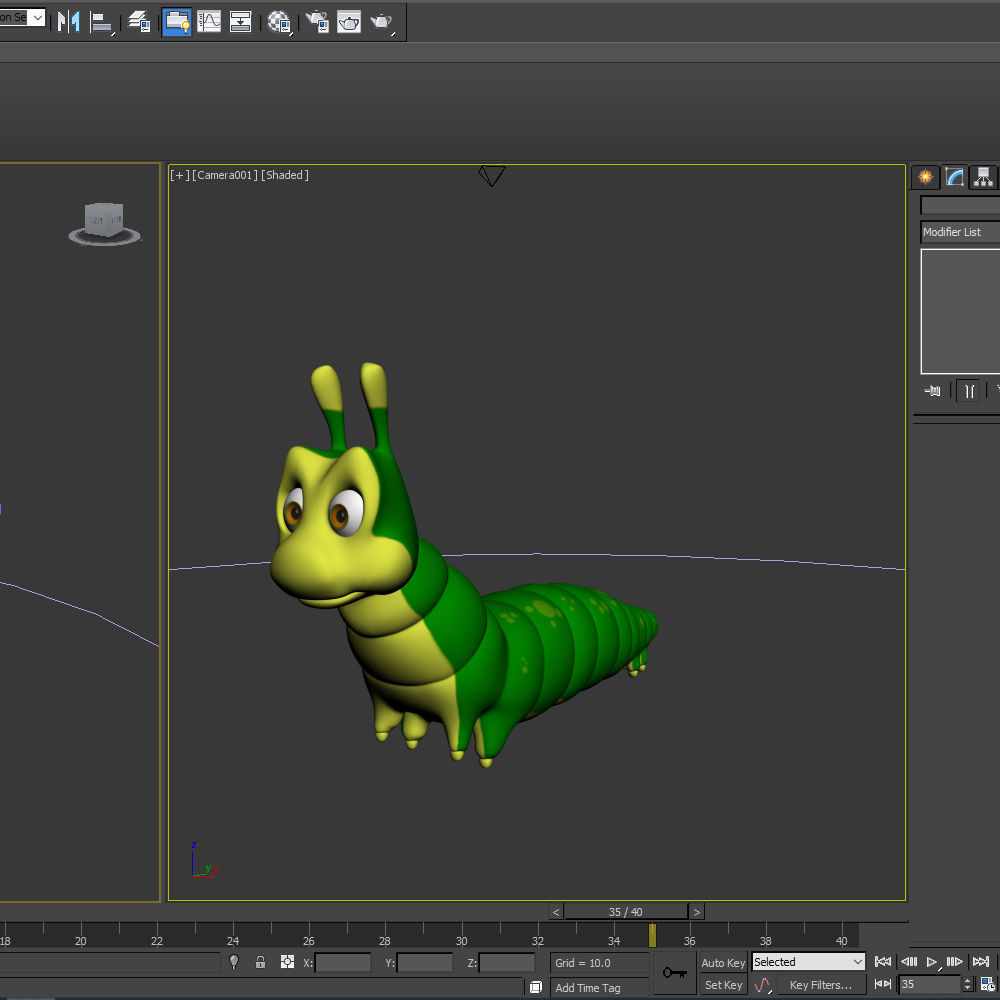1000x1000 pixels.
Task: Switch to the Create panel tab
Action: pos(925,177)
